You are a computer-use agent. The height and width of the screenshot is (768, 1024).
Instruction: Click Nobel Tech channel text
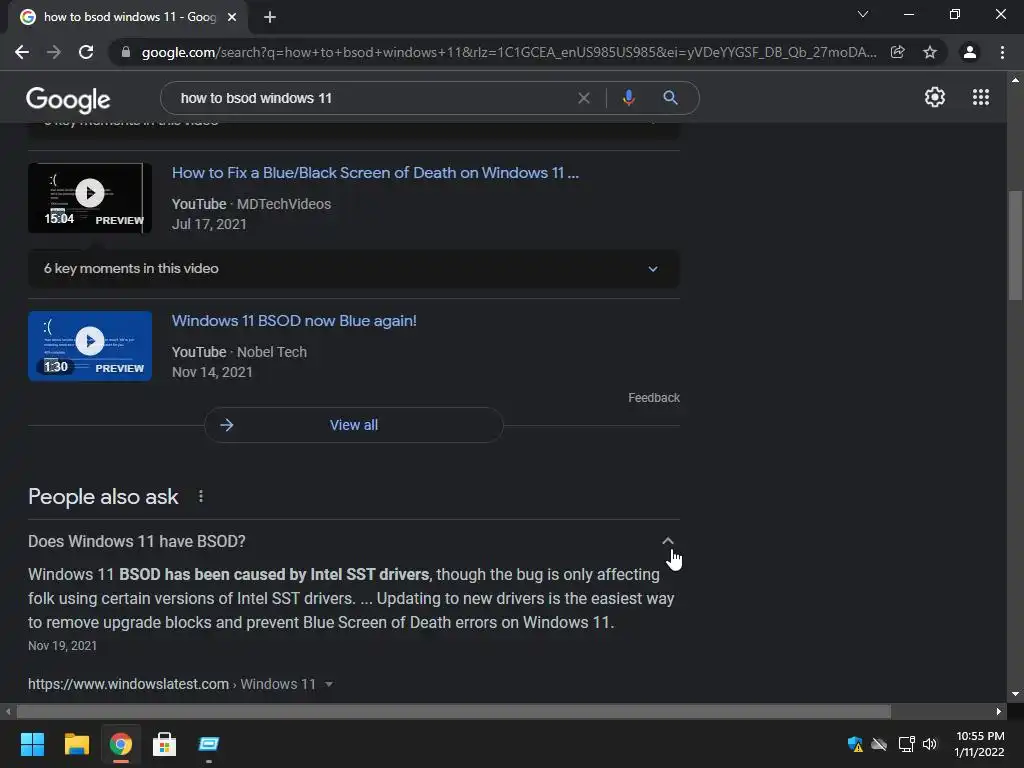pos(272,352)
